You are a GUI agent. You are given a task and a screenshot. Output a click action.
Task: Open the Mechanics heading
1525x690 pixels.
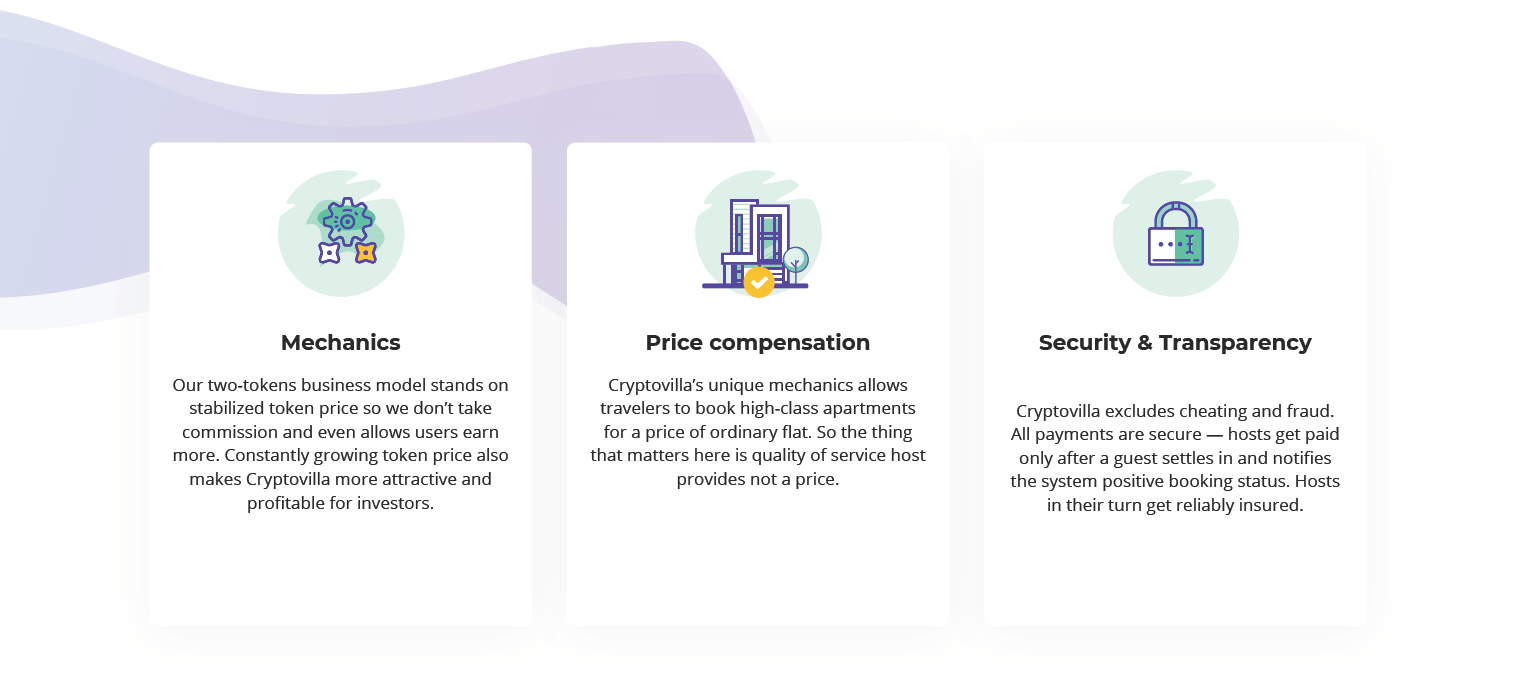[x=341, y=343]
